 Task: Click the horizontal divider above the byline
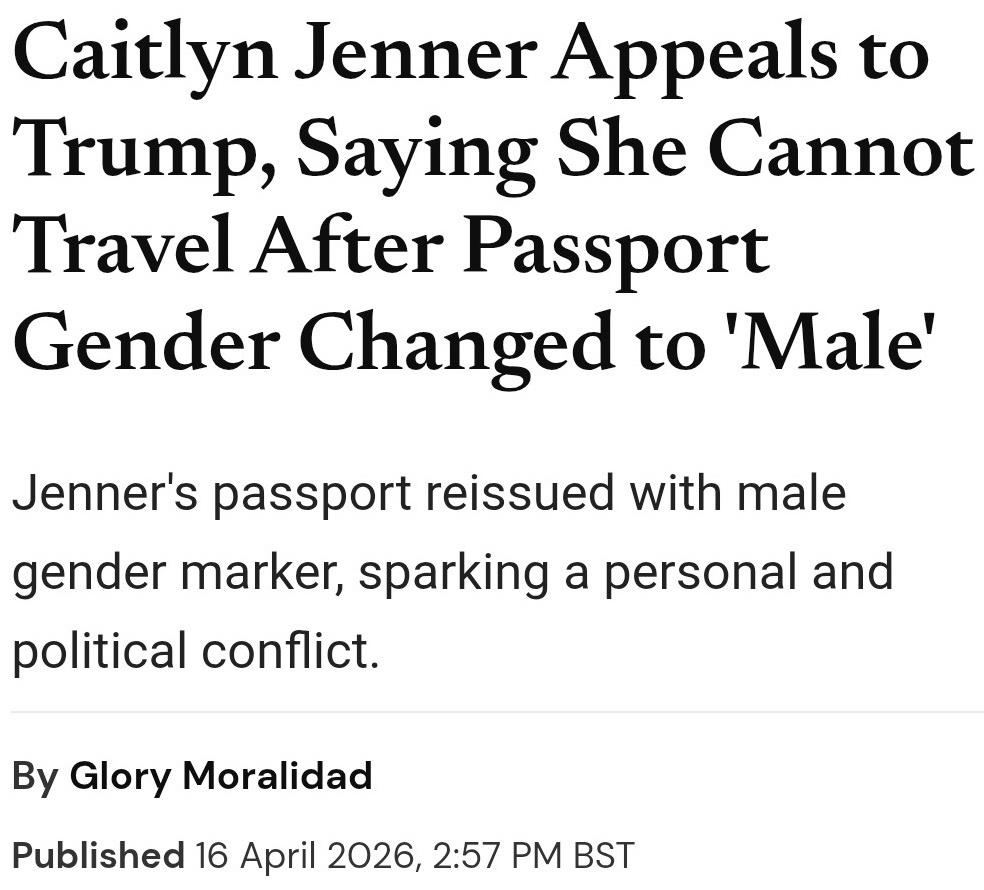tap(492, 712)
